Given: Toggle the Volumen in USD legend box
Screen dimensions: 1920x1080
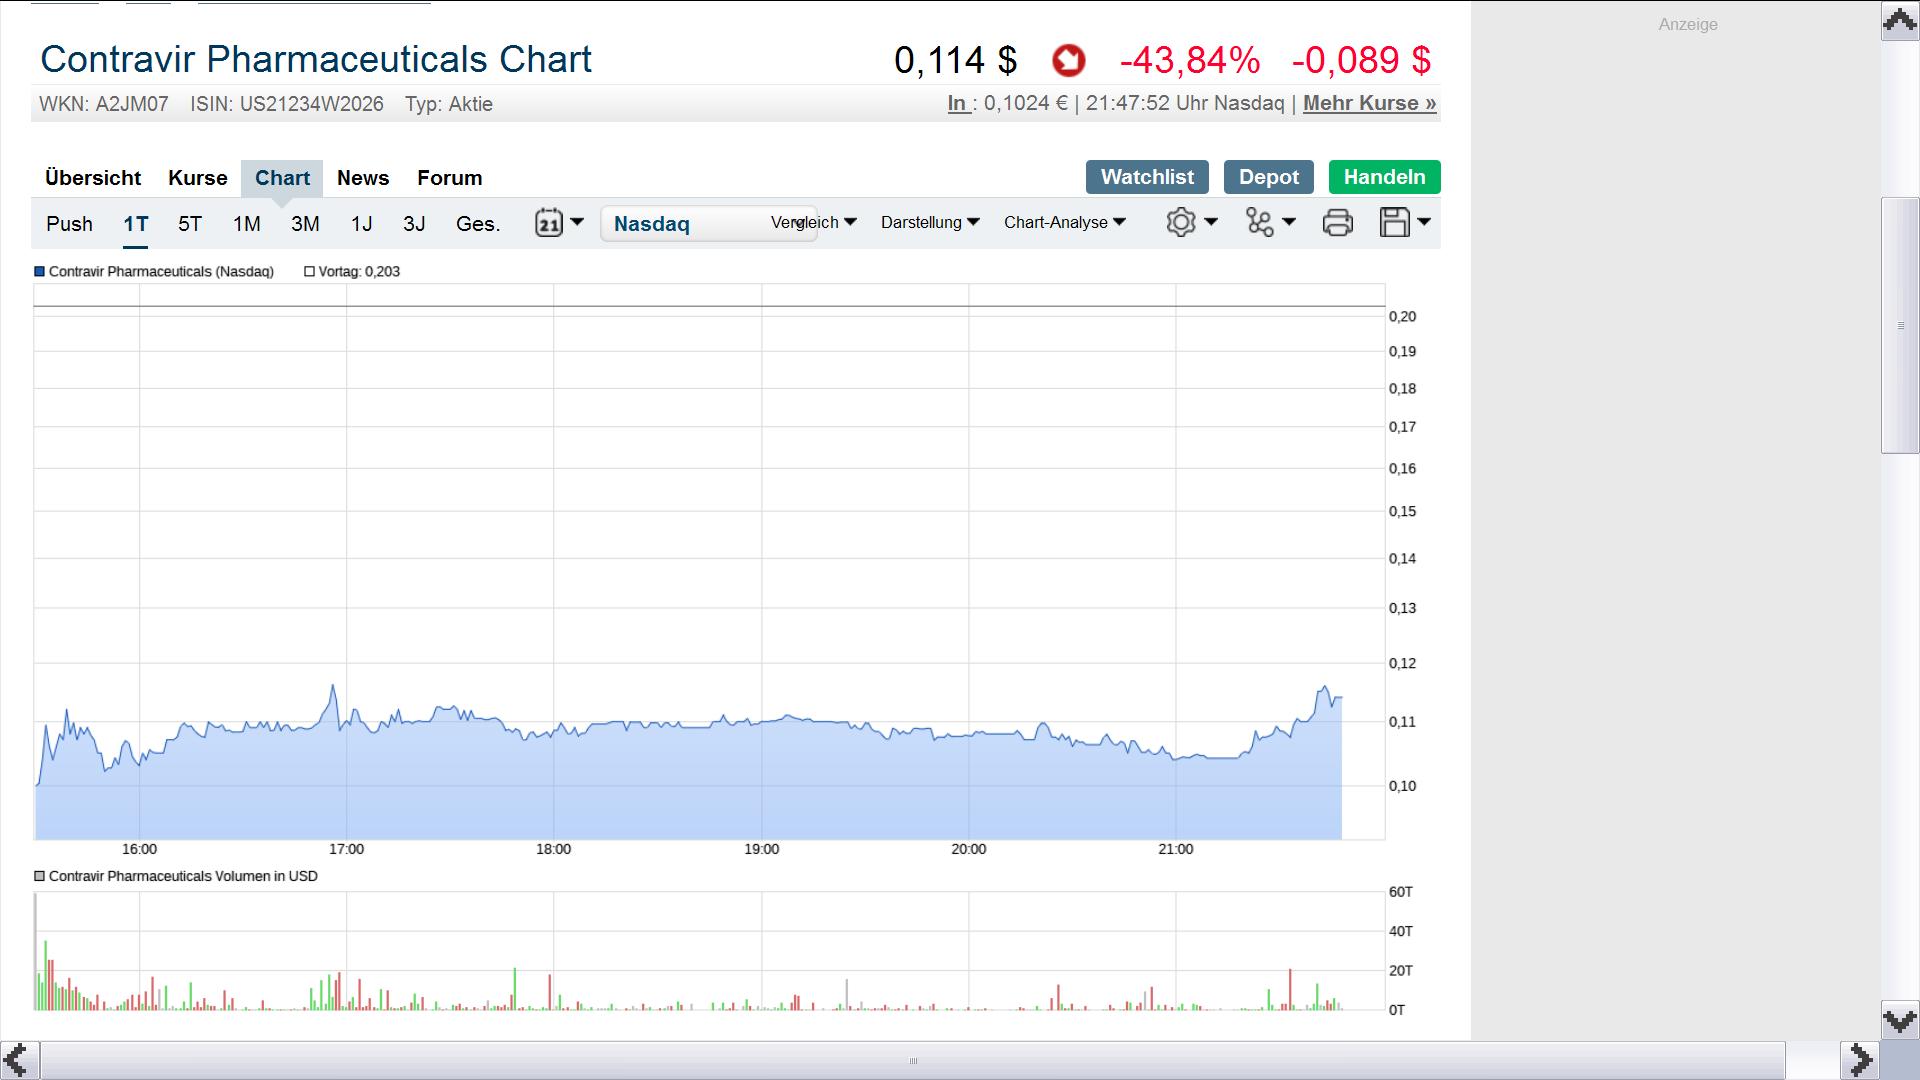Looking at the screenshot, I should click(40, 876).
